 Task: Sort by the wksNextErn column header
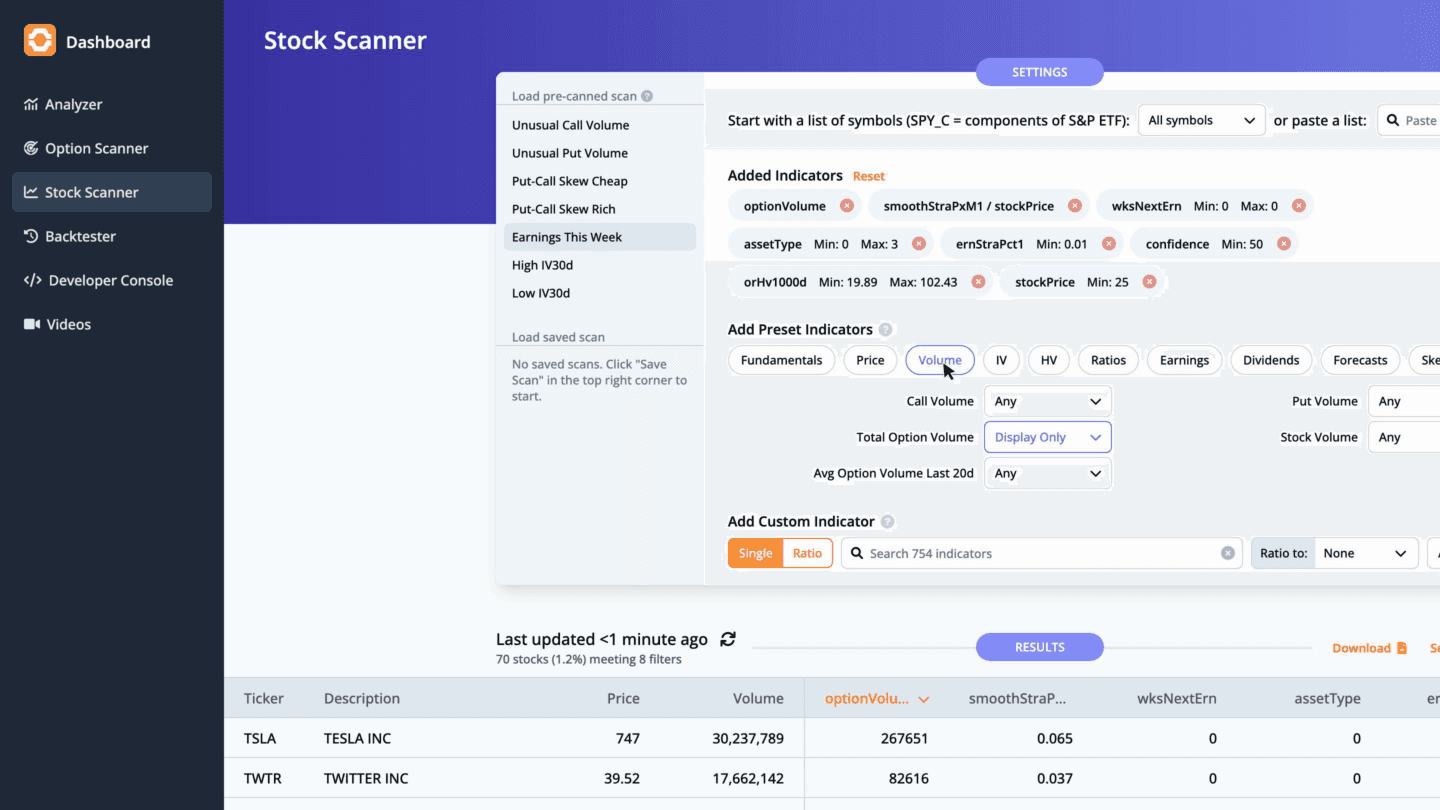[1177, 698]
